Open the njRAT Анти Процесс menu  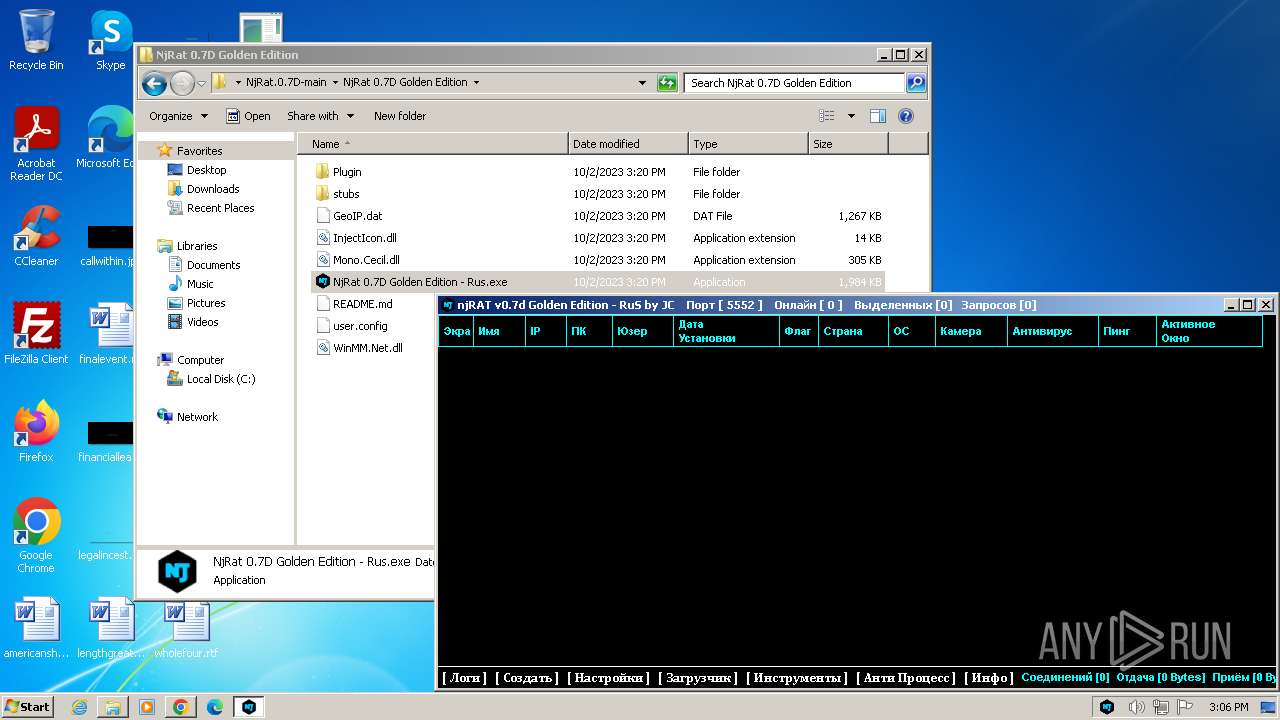click(906, 678)
